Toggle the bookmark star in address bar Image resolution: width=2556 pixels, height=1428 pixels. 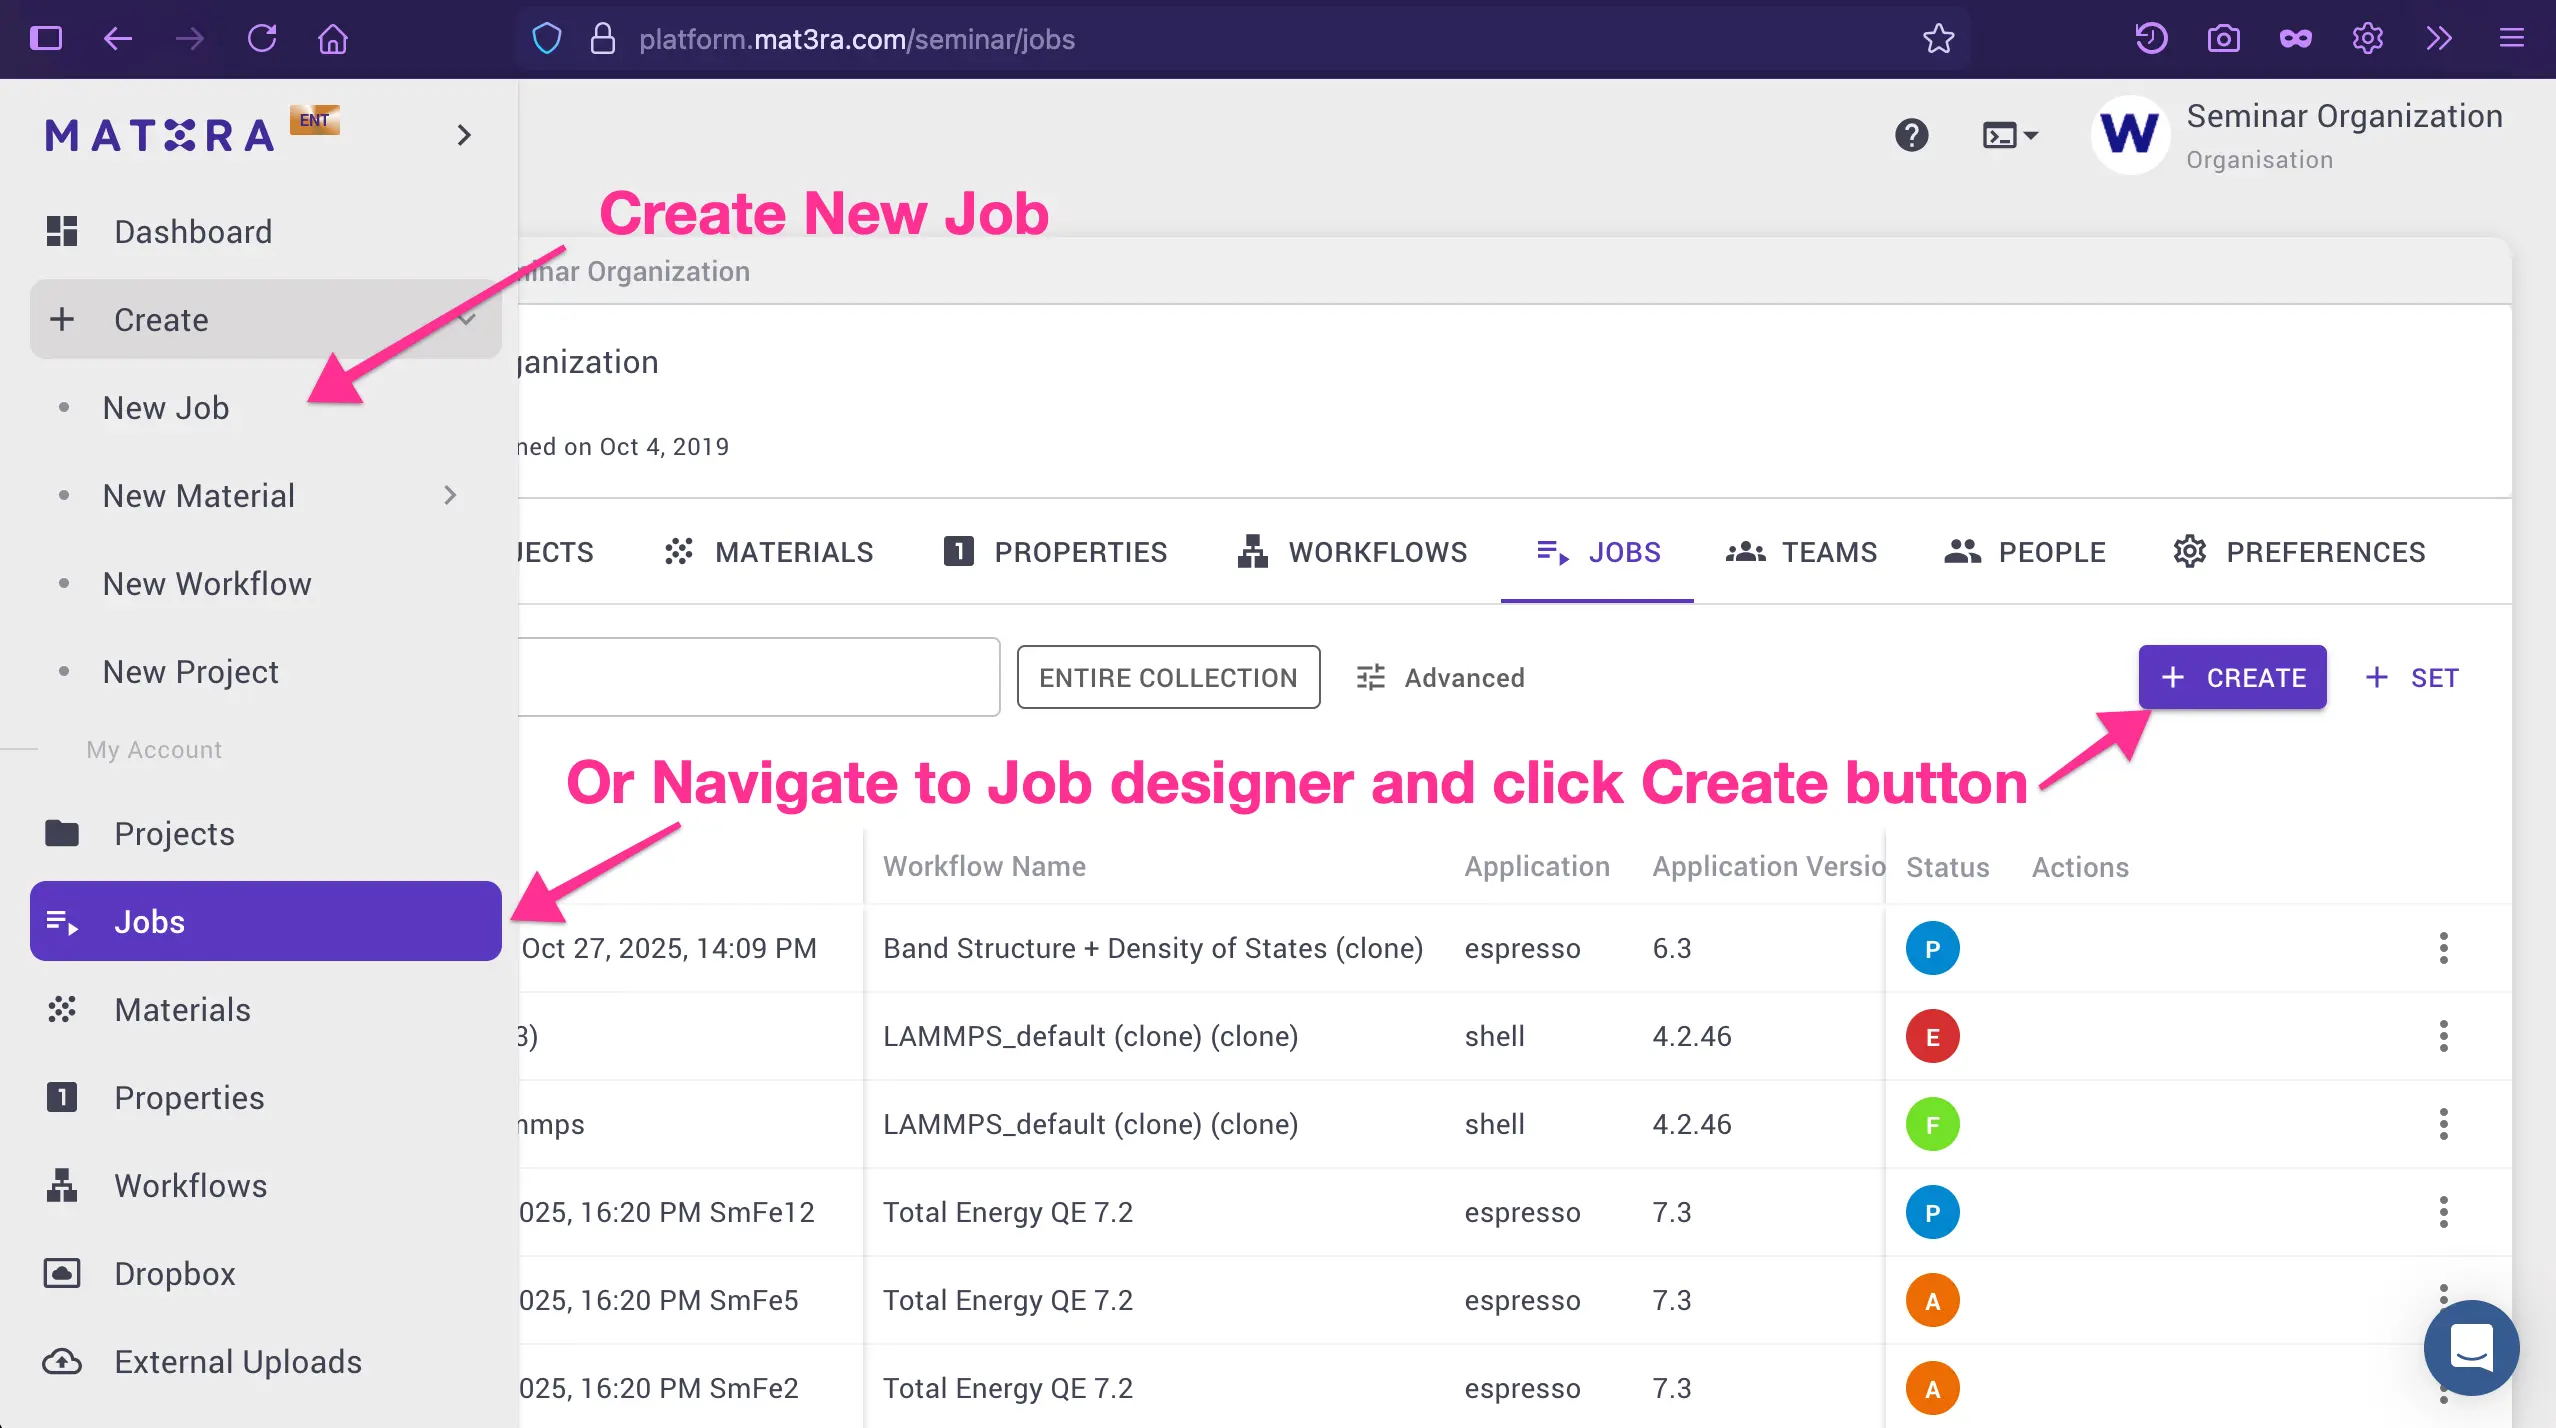[x=1938, y=39]
